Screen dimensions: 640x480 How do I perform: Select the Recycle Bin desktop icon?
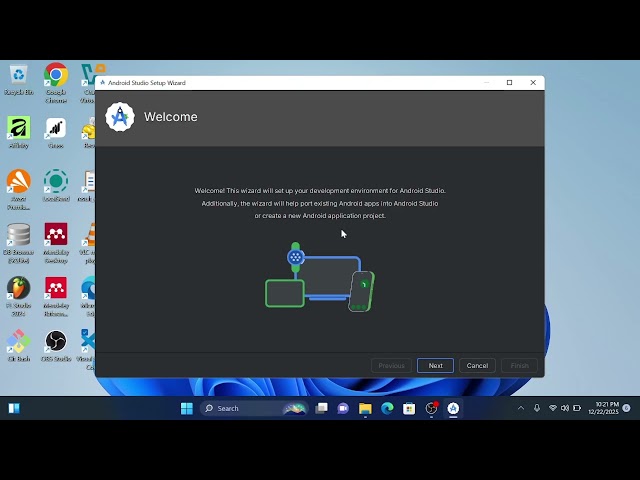tap(19, 80)
